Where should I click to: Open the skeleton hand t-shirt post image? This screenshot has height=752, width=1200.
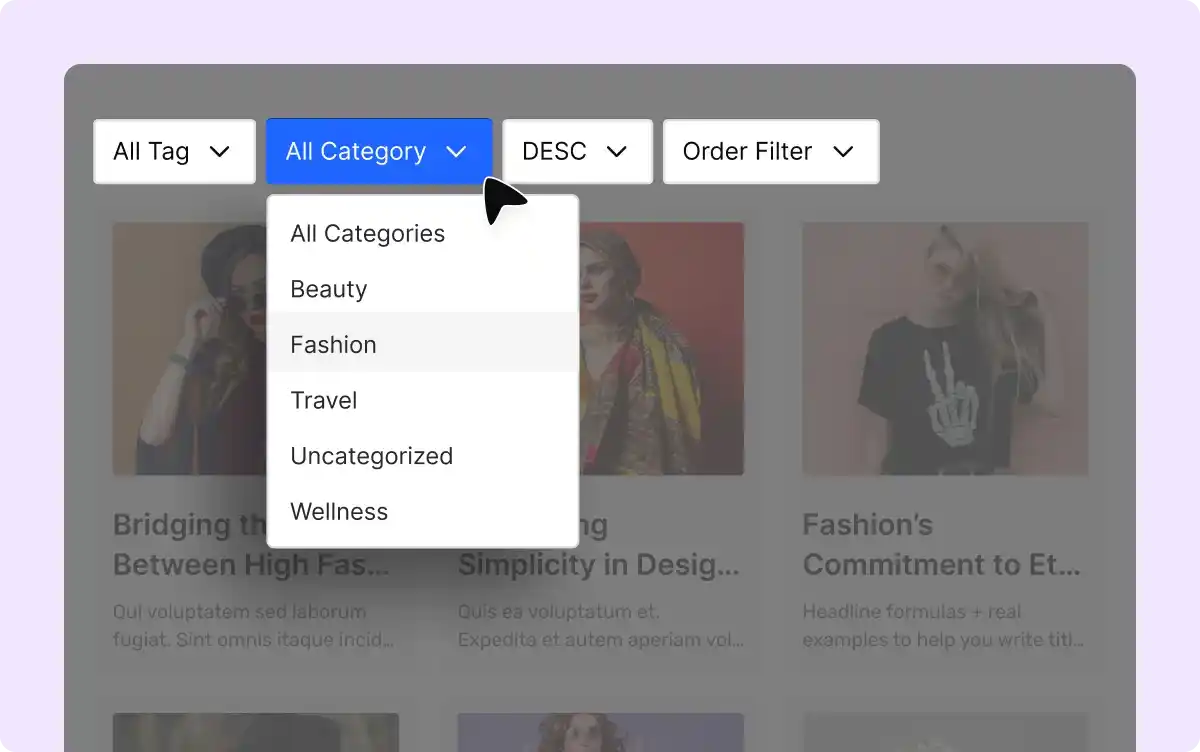click(x=944, y=348)
